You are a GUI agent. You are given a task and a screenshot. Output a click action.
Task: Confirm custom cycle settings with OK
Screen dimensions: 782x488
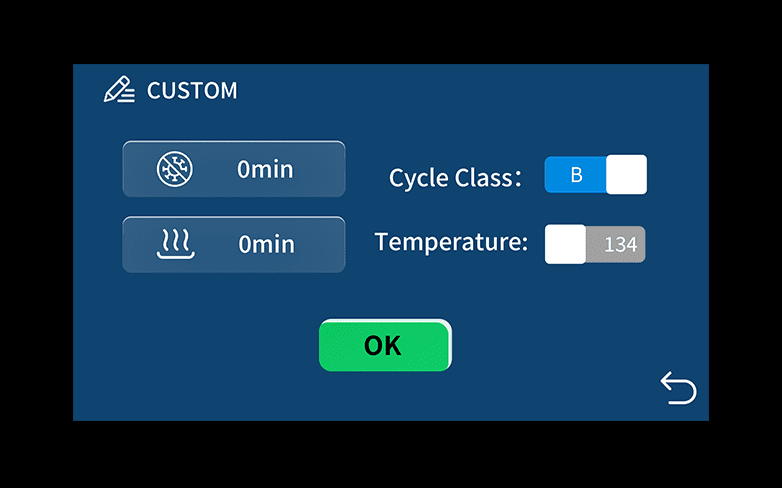(384, 345)
